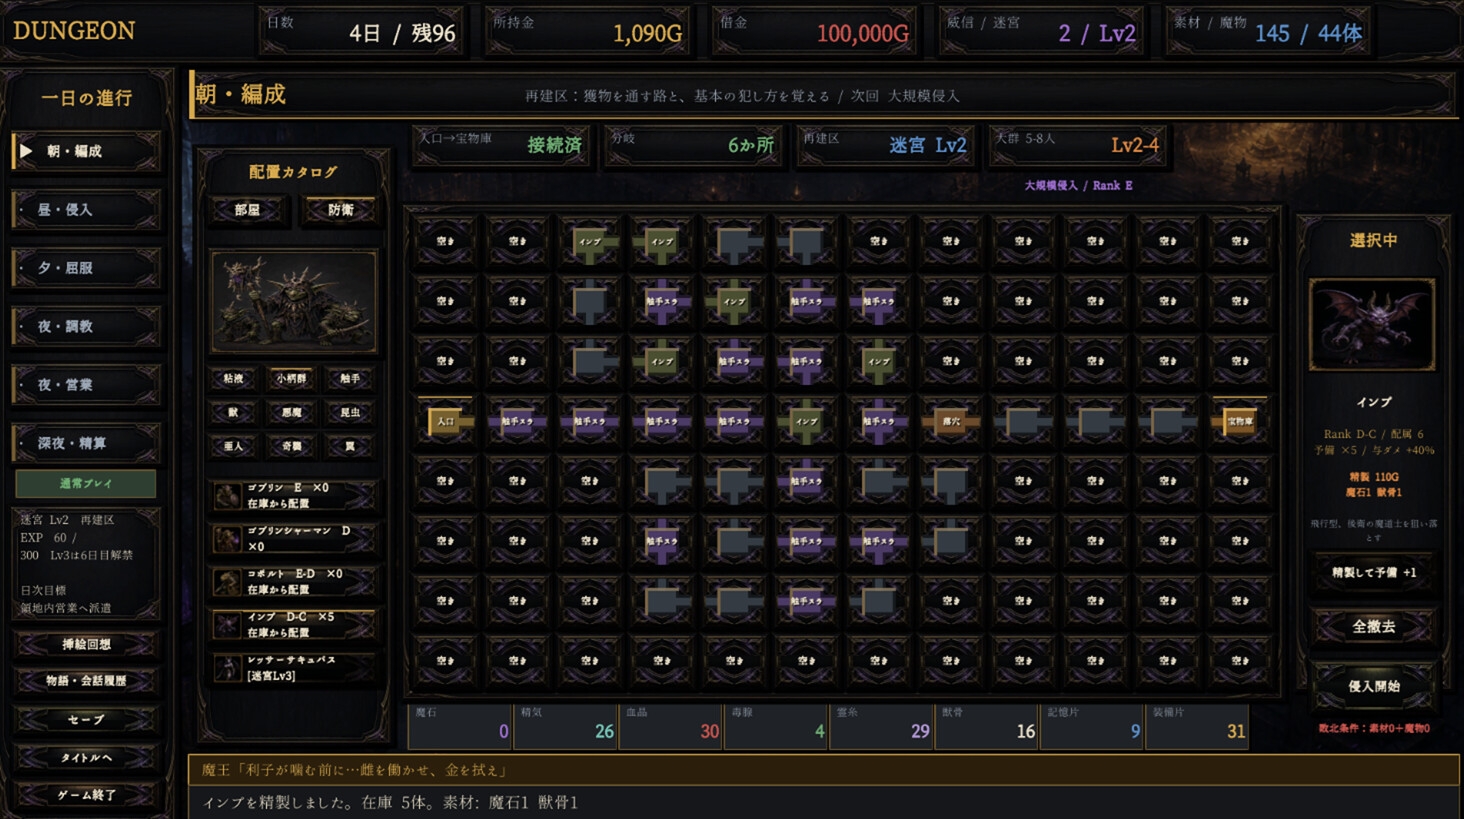Screen dimensions: 1464x819
Task: Click the 触手スラ tile right of the entrance
Action: click(518, 421)
